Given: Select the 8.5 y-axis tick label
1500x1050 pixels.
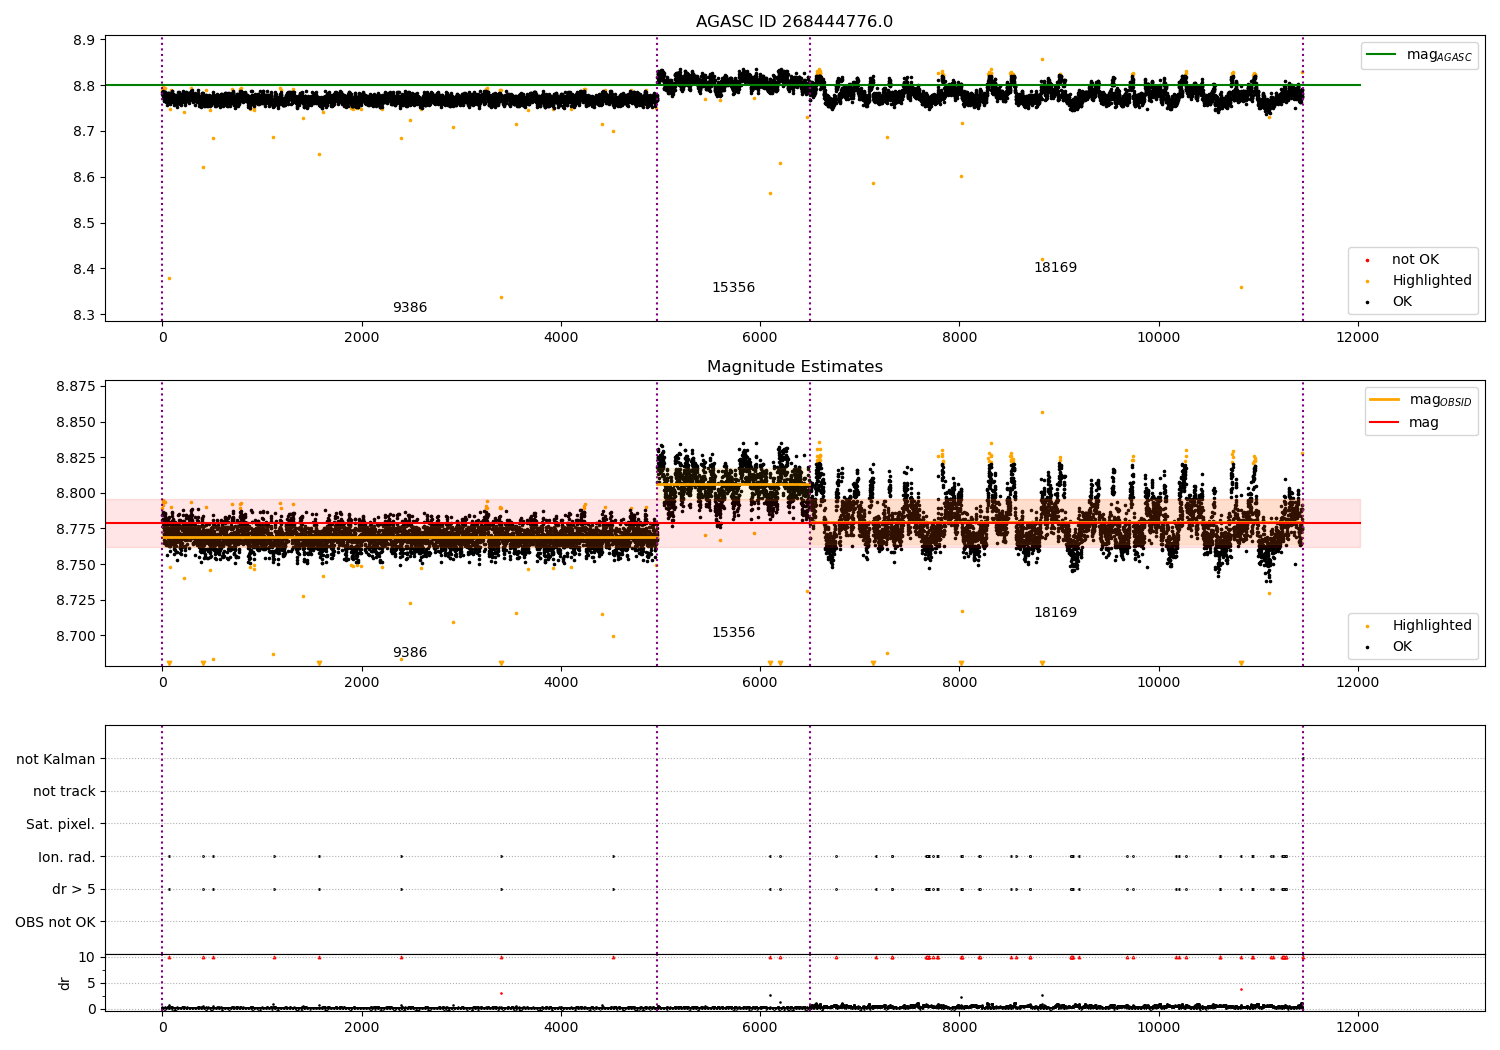Looking at the screenshot, I should pos(84,223).
